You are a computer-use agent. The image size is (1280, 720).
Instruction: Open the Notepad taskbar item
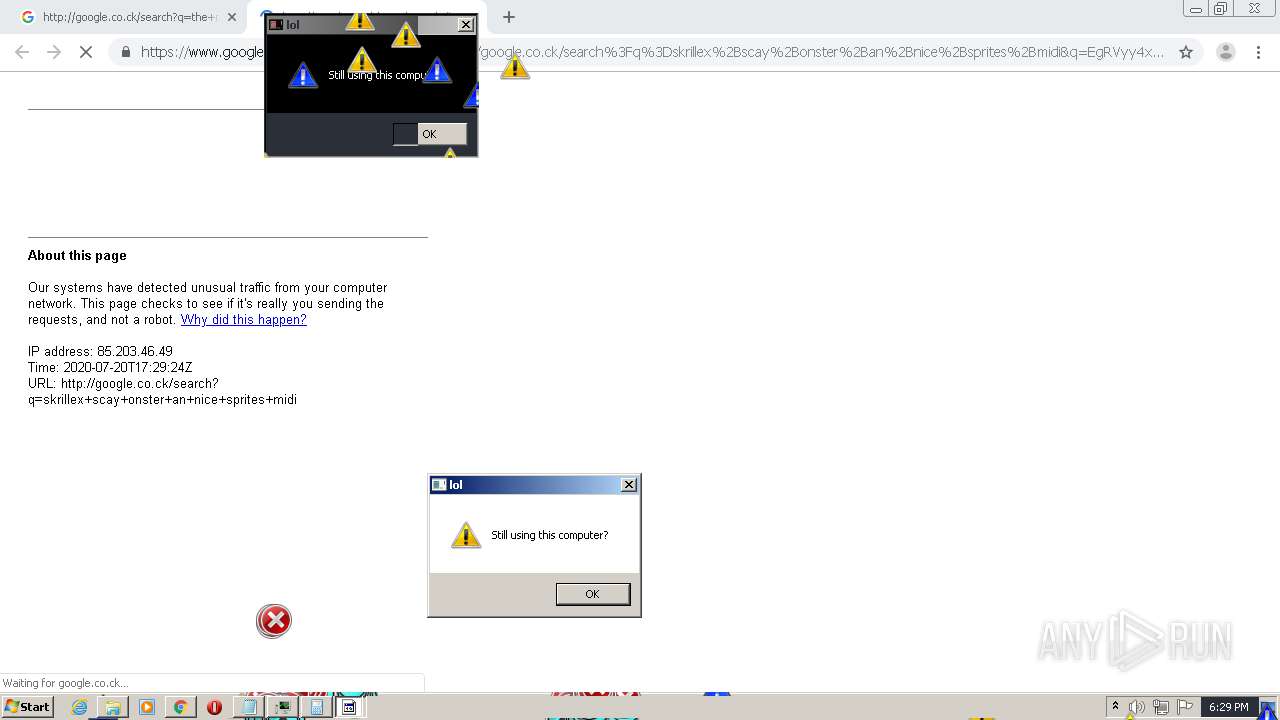[x=249, y=707]
